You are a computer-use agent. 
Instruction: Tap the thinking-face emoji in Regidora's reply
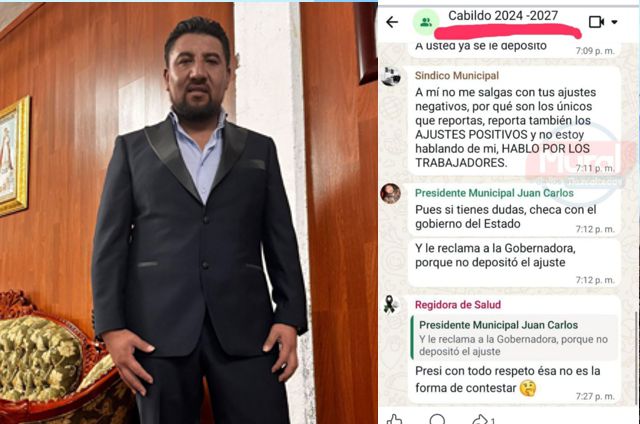(x=527, y=388)
